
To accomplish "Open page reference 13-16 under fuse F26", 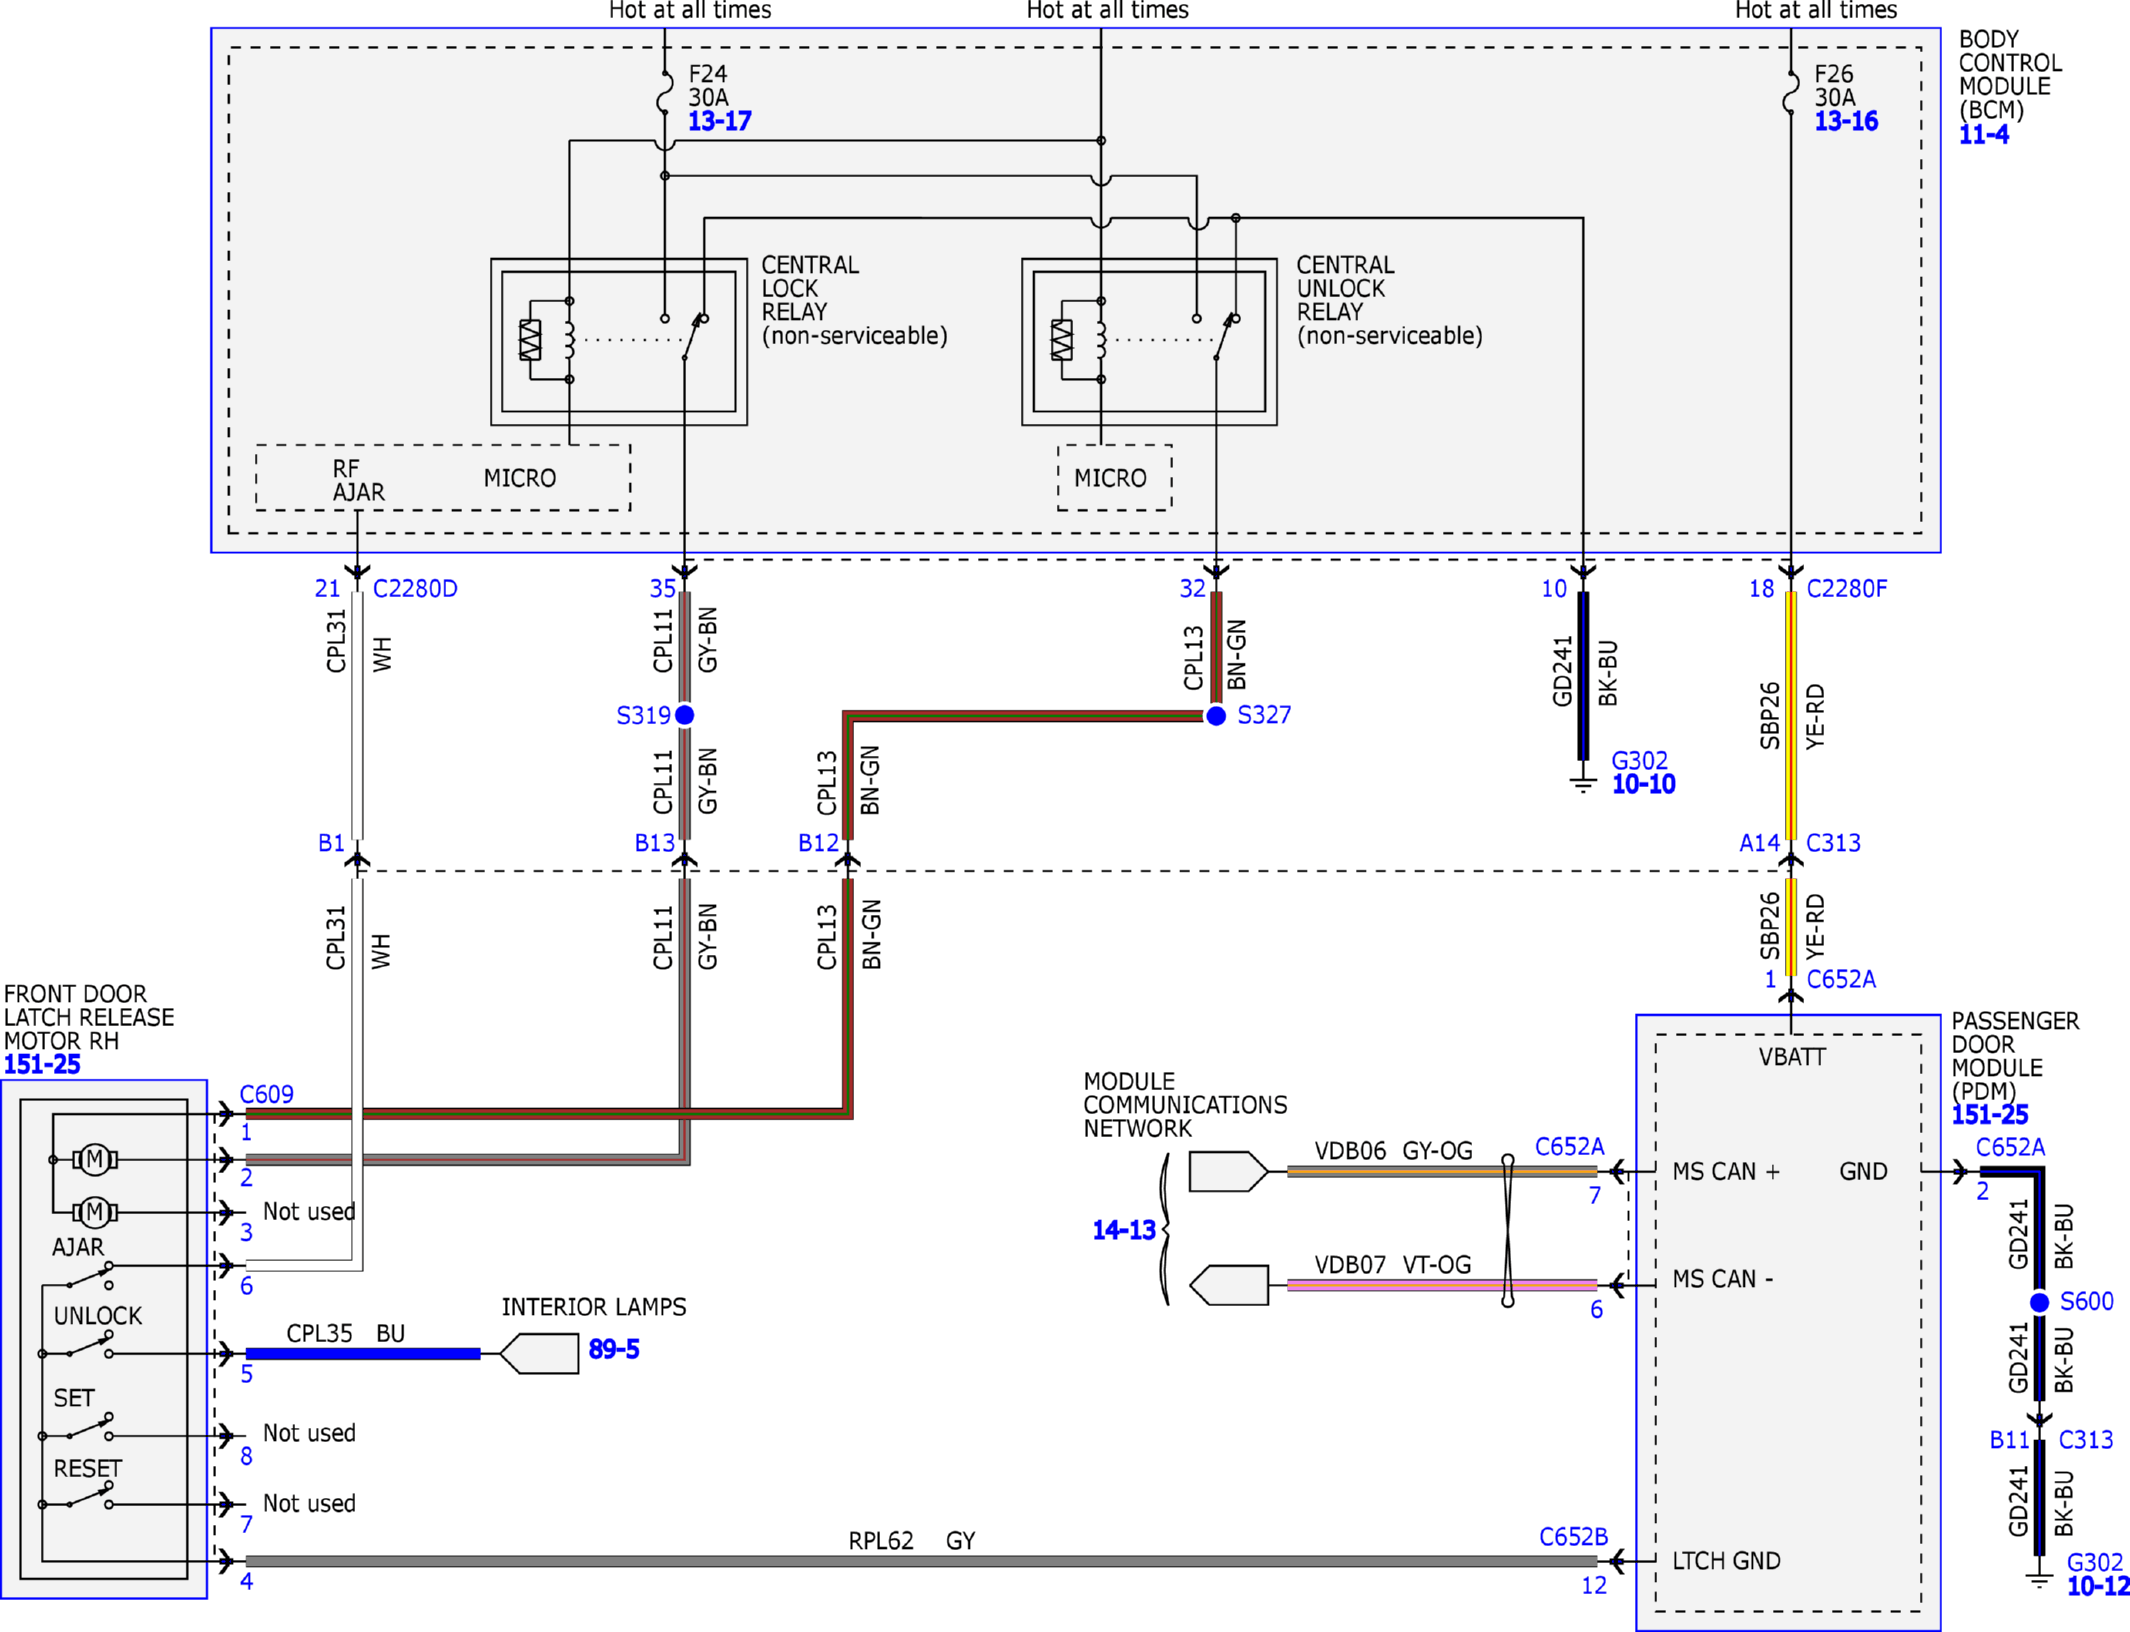I will tap(1846, 121).
